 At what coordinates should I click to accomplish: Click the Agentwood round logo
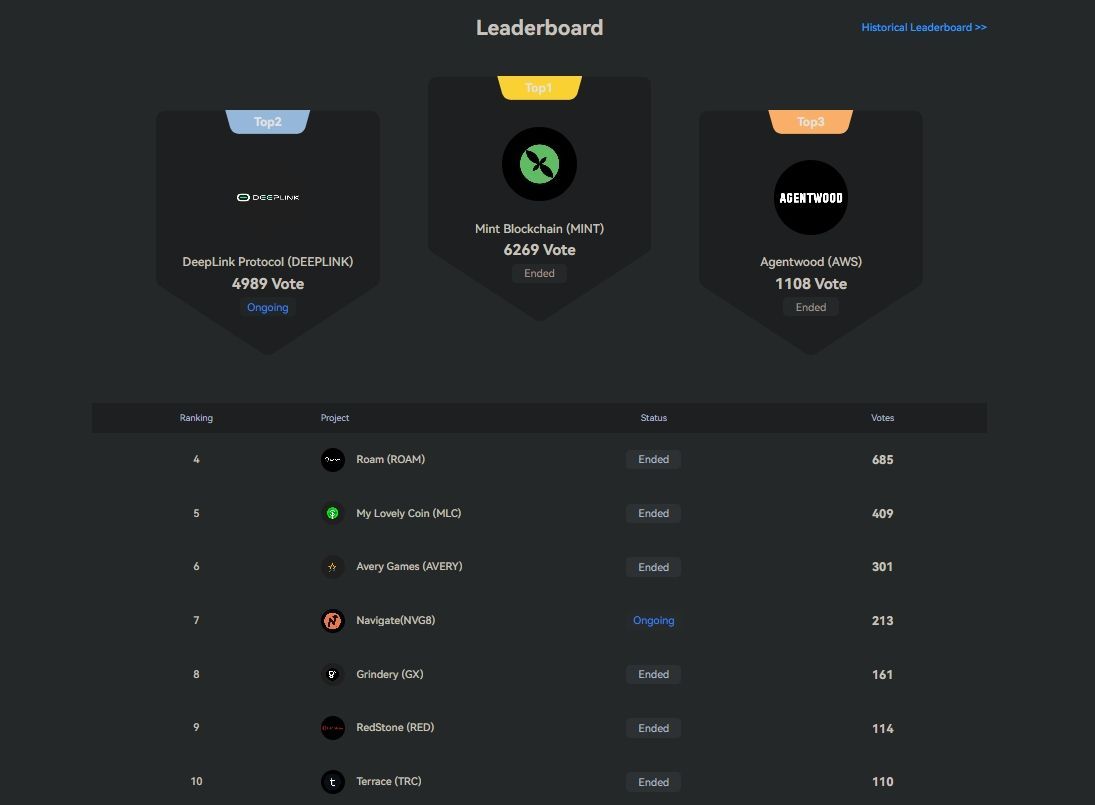811,198
